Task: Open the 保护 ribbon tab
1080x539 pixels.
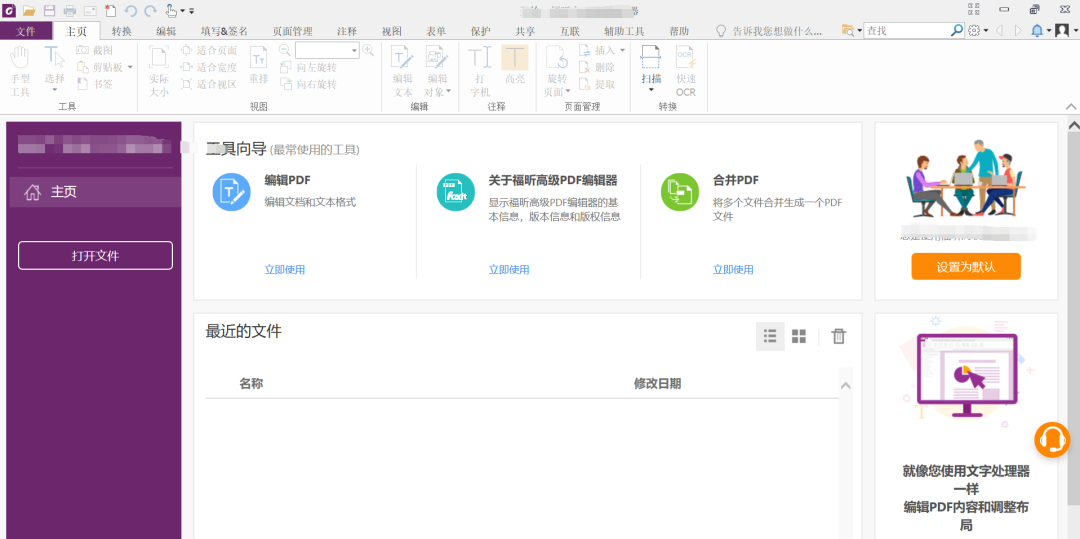Action: tap(481, 31)
